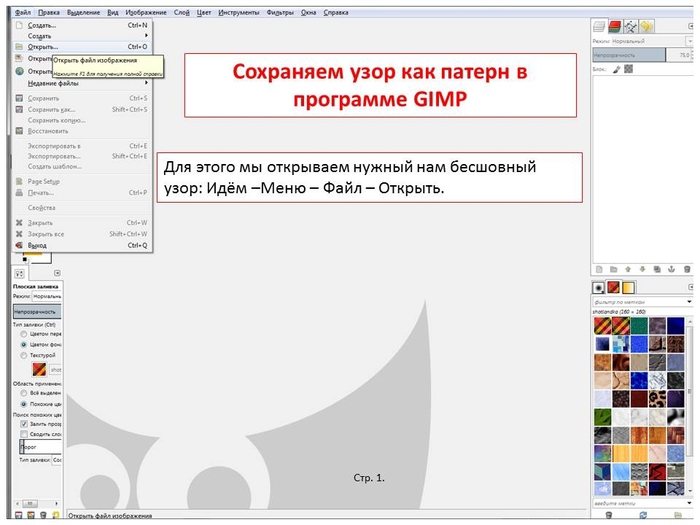Anchor the floating layer icon
Image resolution: width=700 pixels, height=525 pixels.
pyautogui.click(x=671, y=269)
